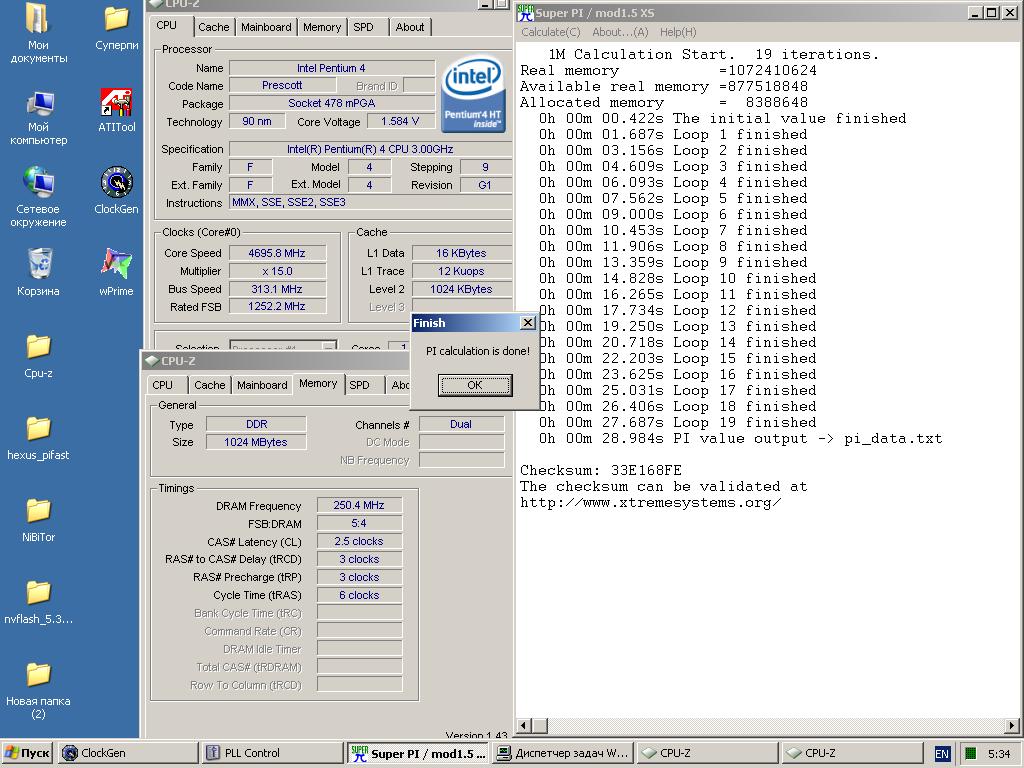Image resolution: width=1024 pixels, height=768 pixels.
Task: Click the Checksum: 33E168FE line
Action: pyautogui.click(x=601, y=470)
